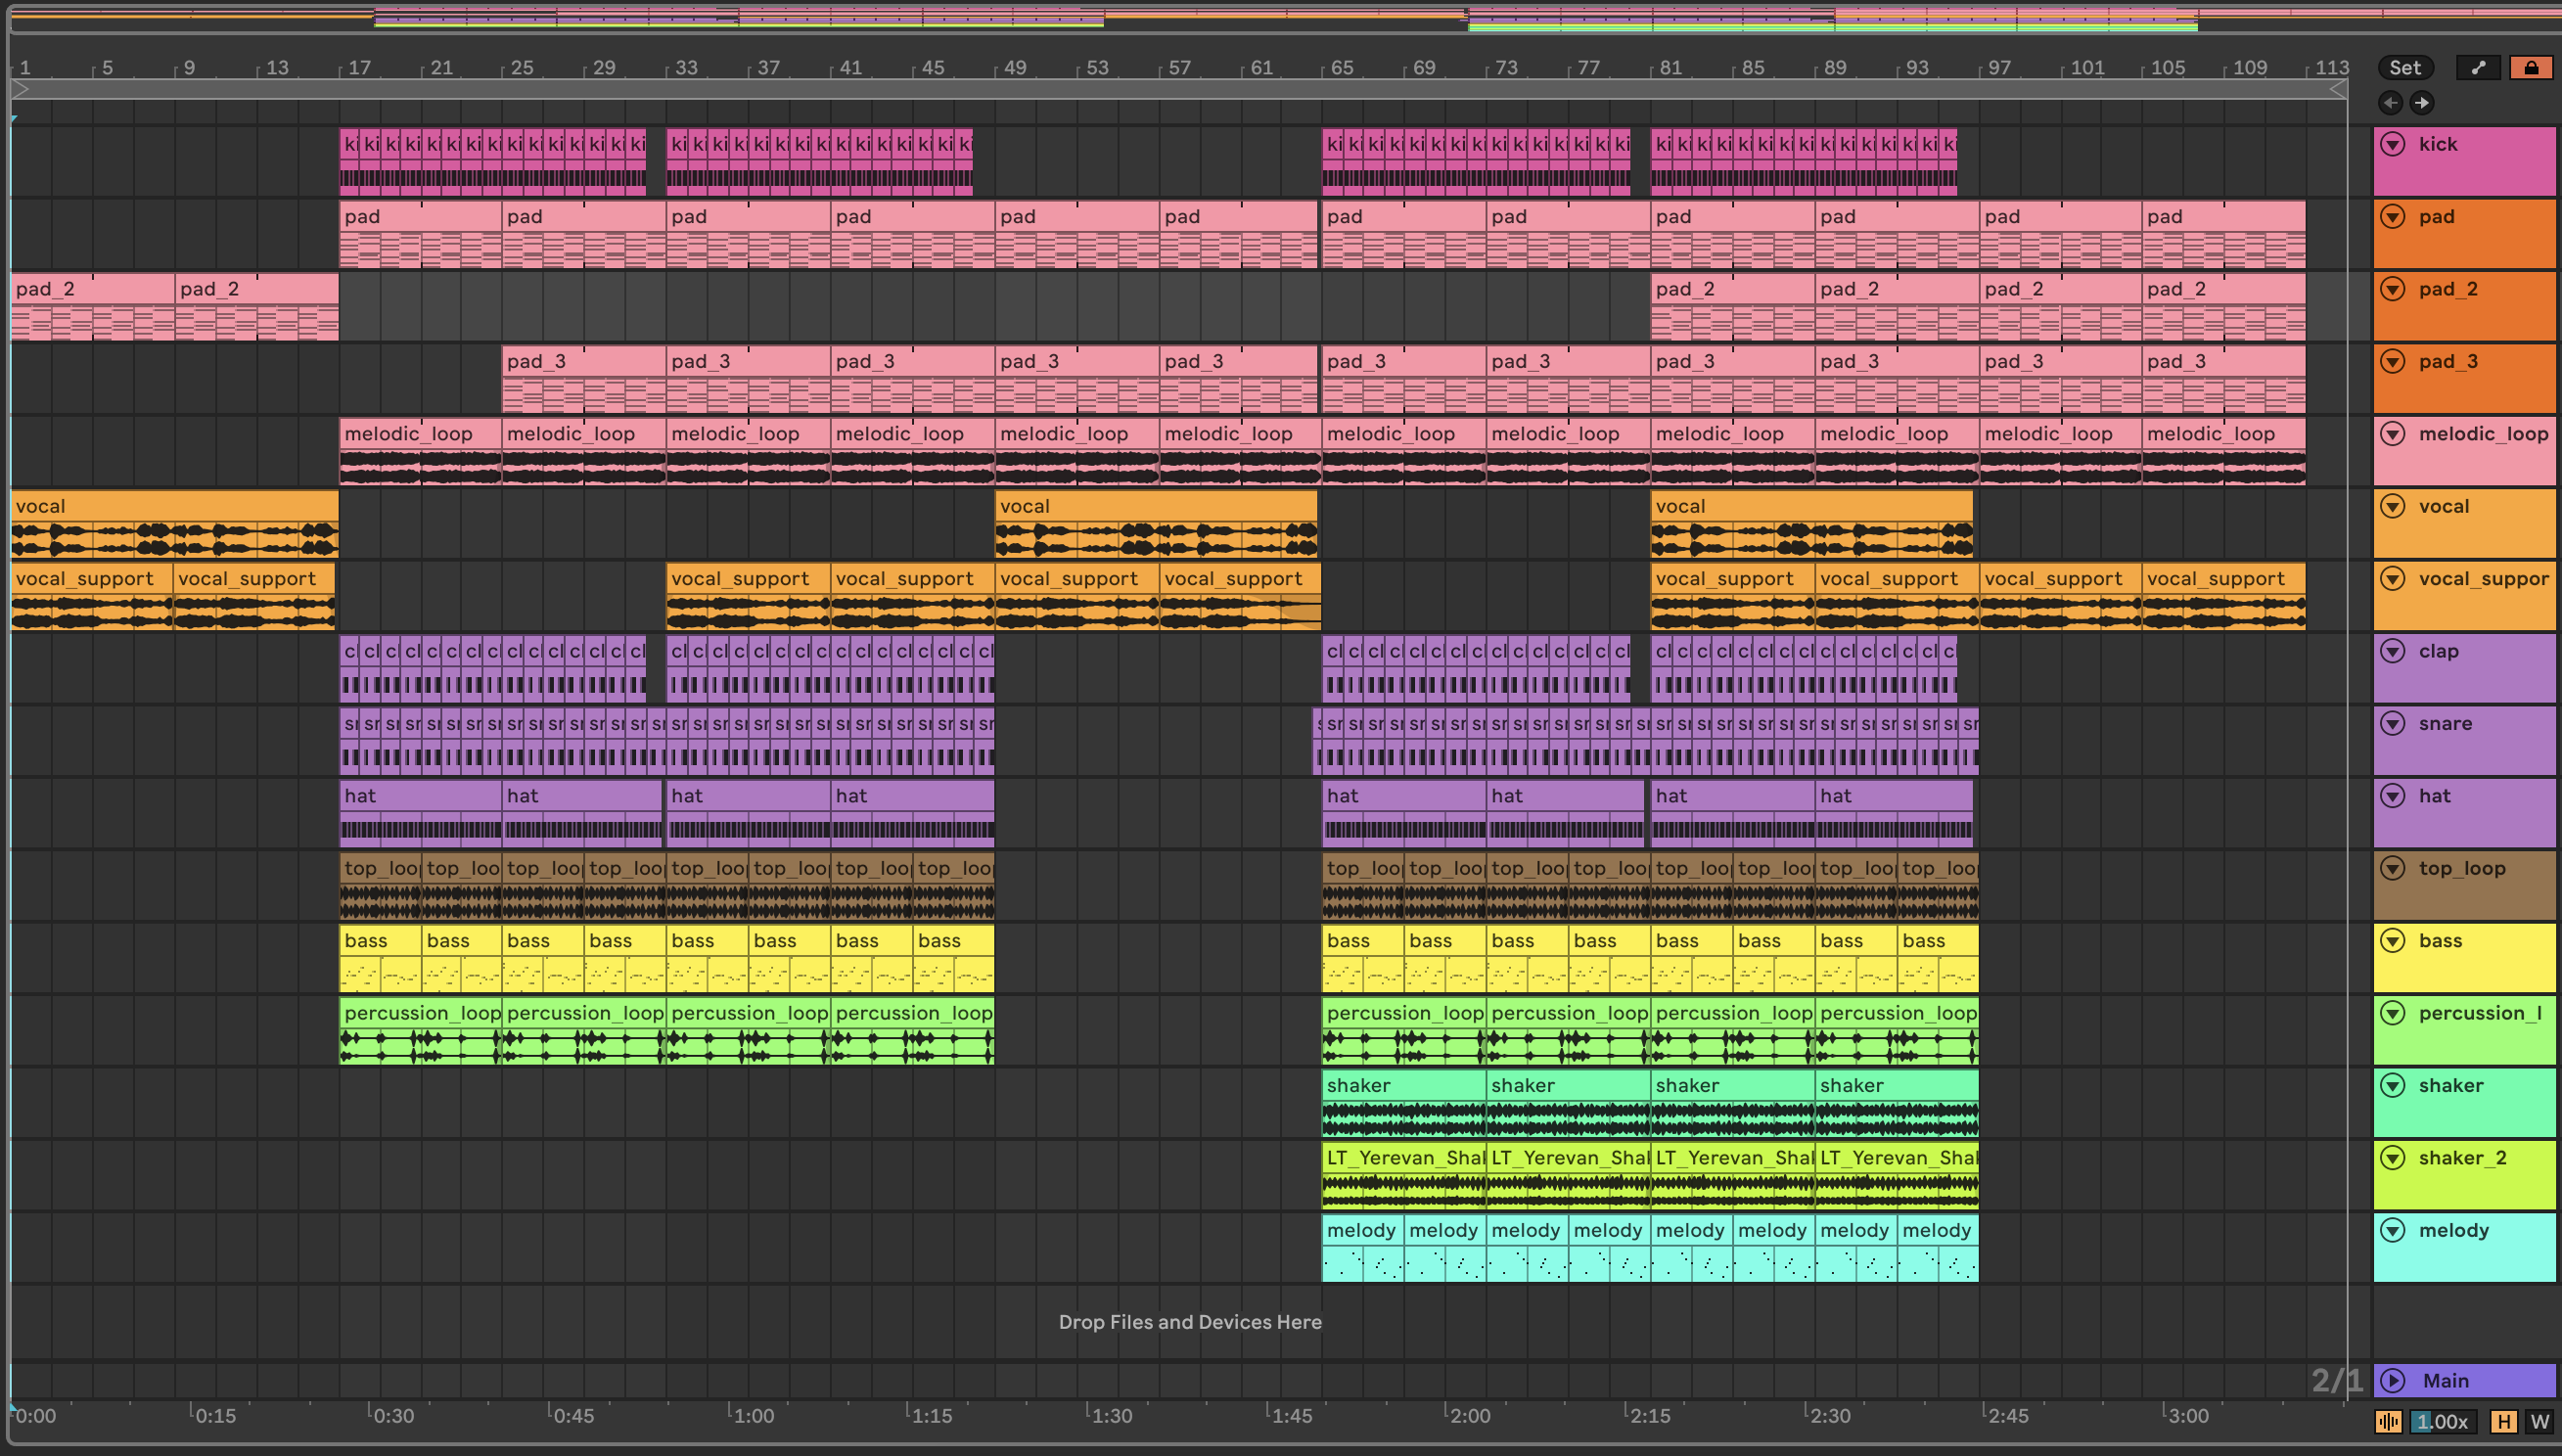Click the loop brace end marker
Viewport: 2562px width, 1456px height.
(x=2338, y=90)
